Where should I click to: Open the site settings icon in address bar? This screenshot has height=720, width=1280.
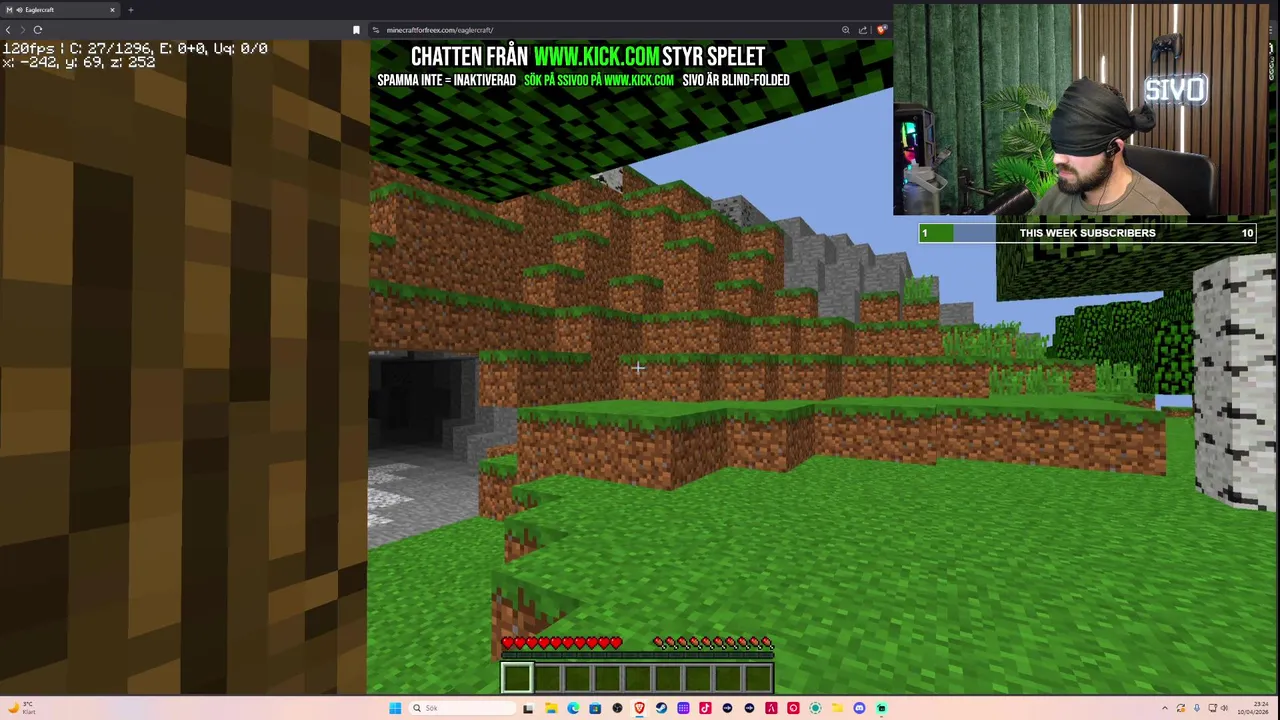(376, 30)
